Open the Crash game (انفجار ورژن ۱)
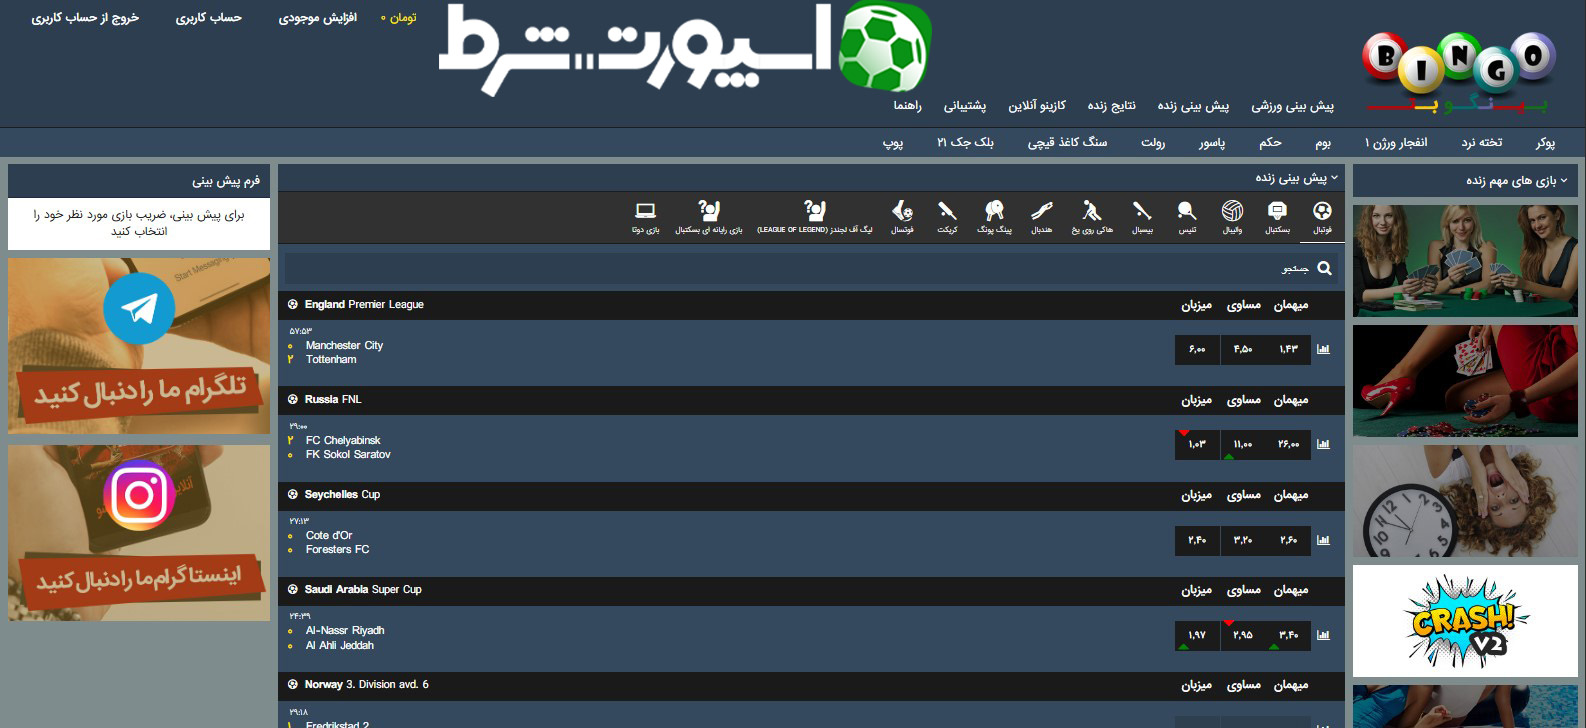The image size is (1586, 728). [1396, 142]
